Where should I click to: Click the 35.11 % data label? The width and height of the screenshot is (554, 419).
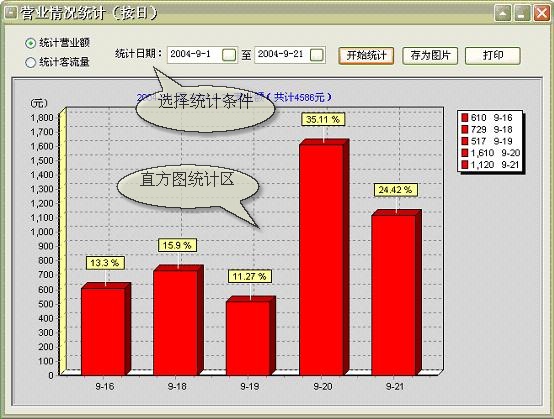(x=323, y=119)
